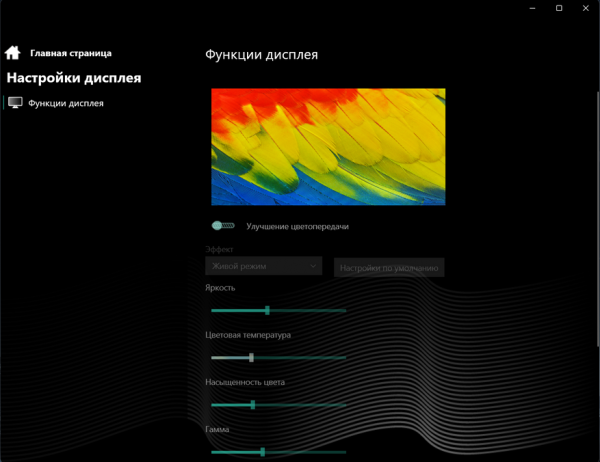
Task: Toggle the Улучшение цветопередачи switch
Action: (x=223, y=226)
